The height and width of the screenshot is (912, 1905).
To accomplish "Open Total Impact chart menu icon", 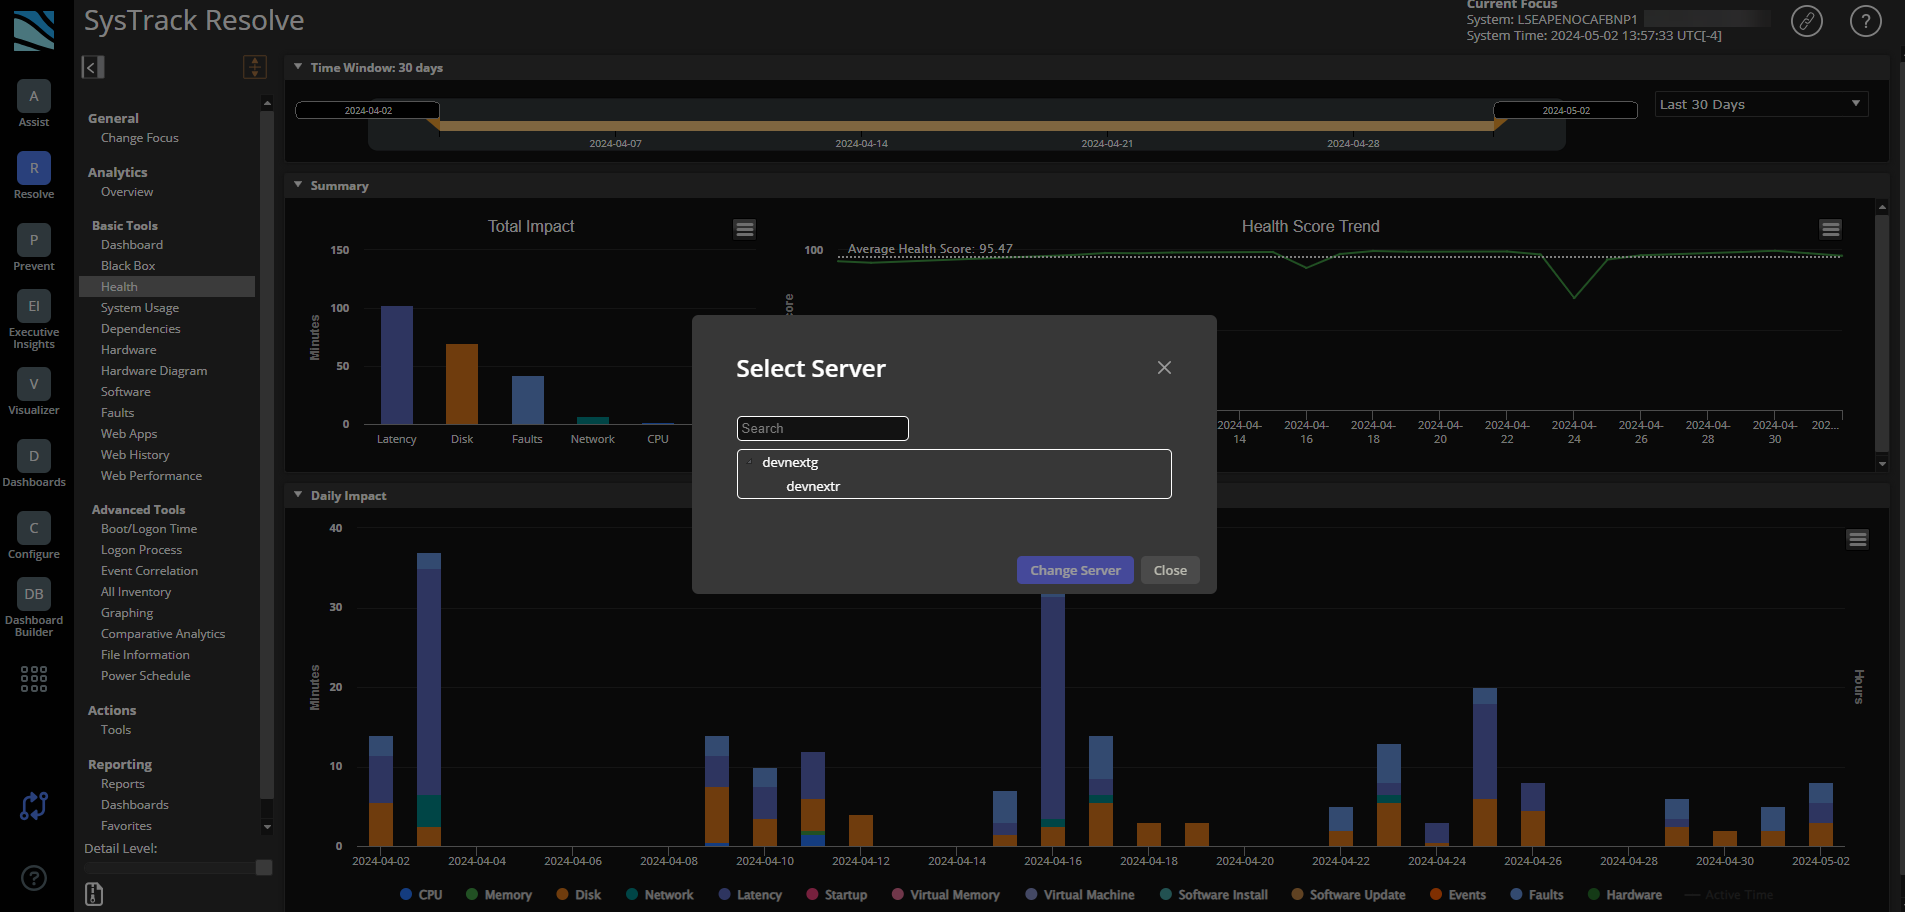I will click(x=744, y=229).
